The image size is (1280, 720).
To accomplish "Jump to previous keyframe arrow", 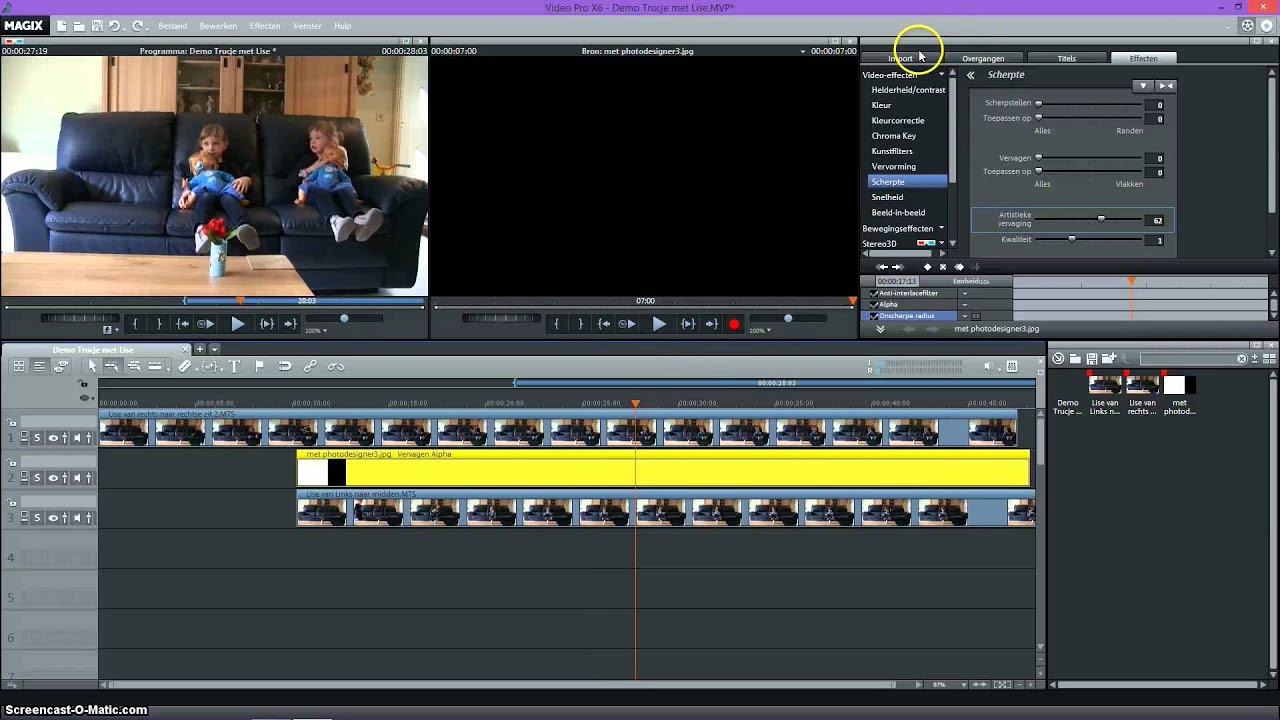I will pyautogui.click(x=882, y=267).
